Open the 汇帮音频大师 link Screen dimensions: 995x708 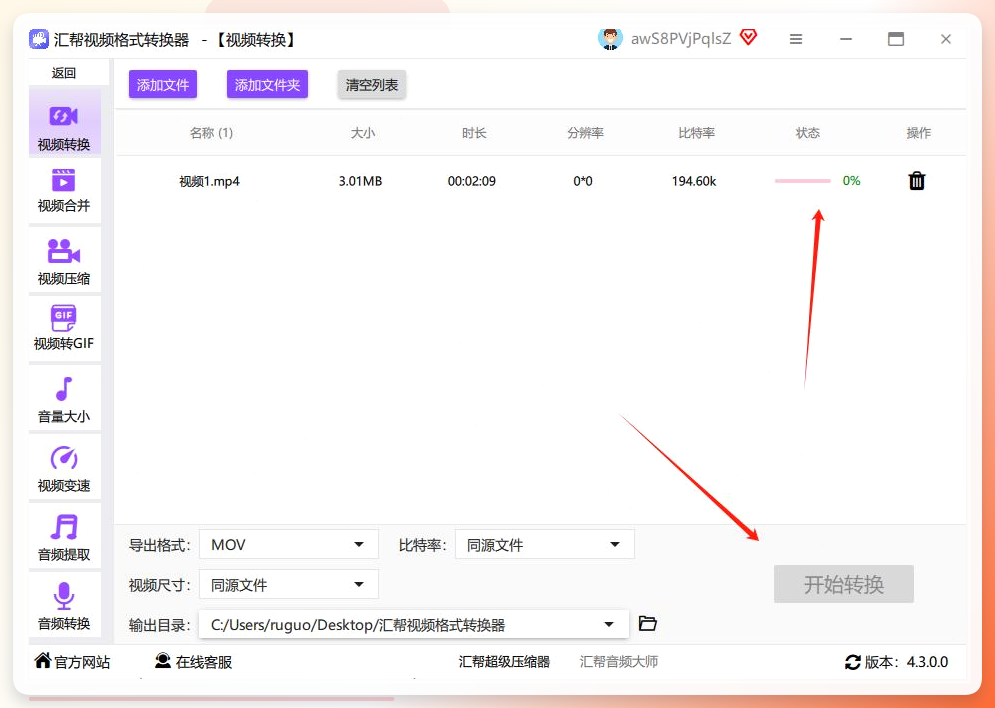[x=619, y=662]
